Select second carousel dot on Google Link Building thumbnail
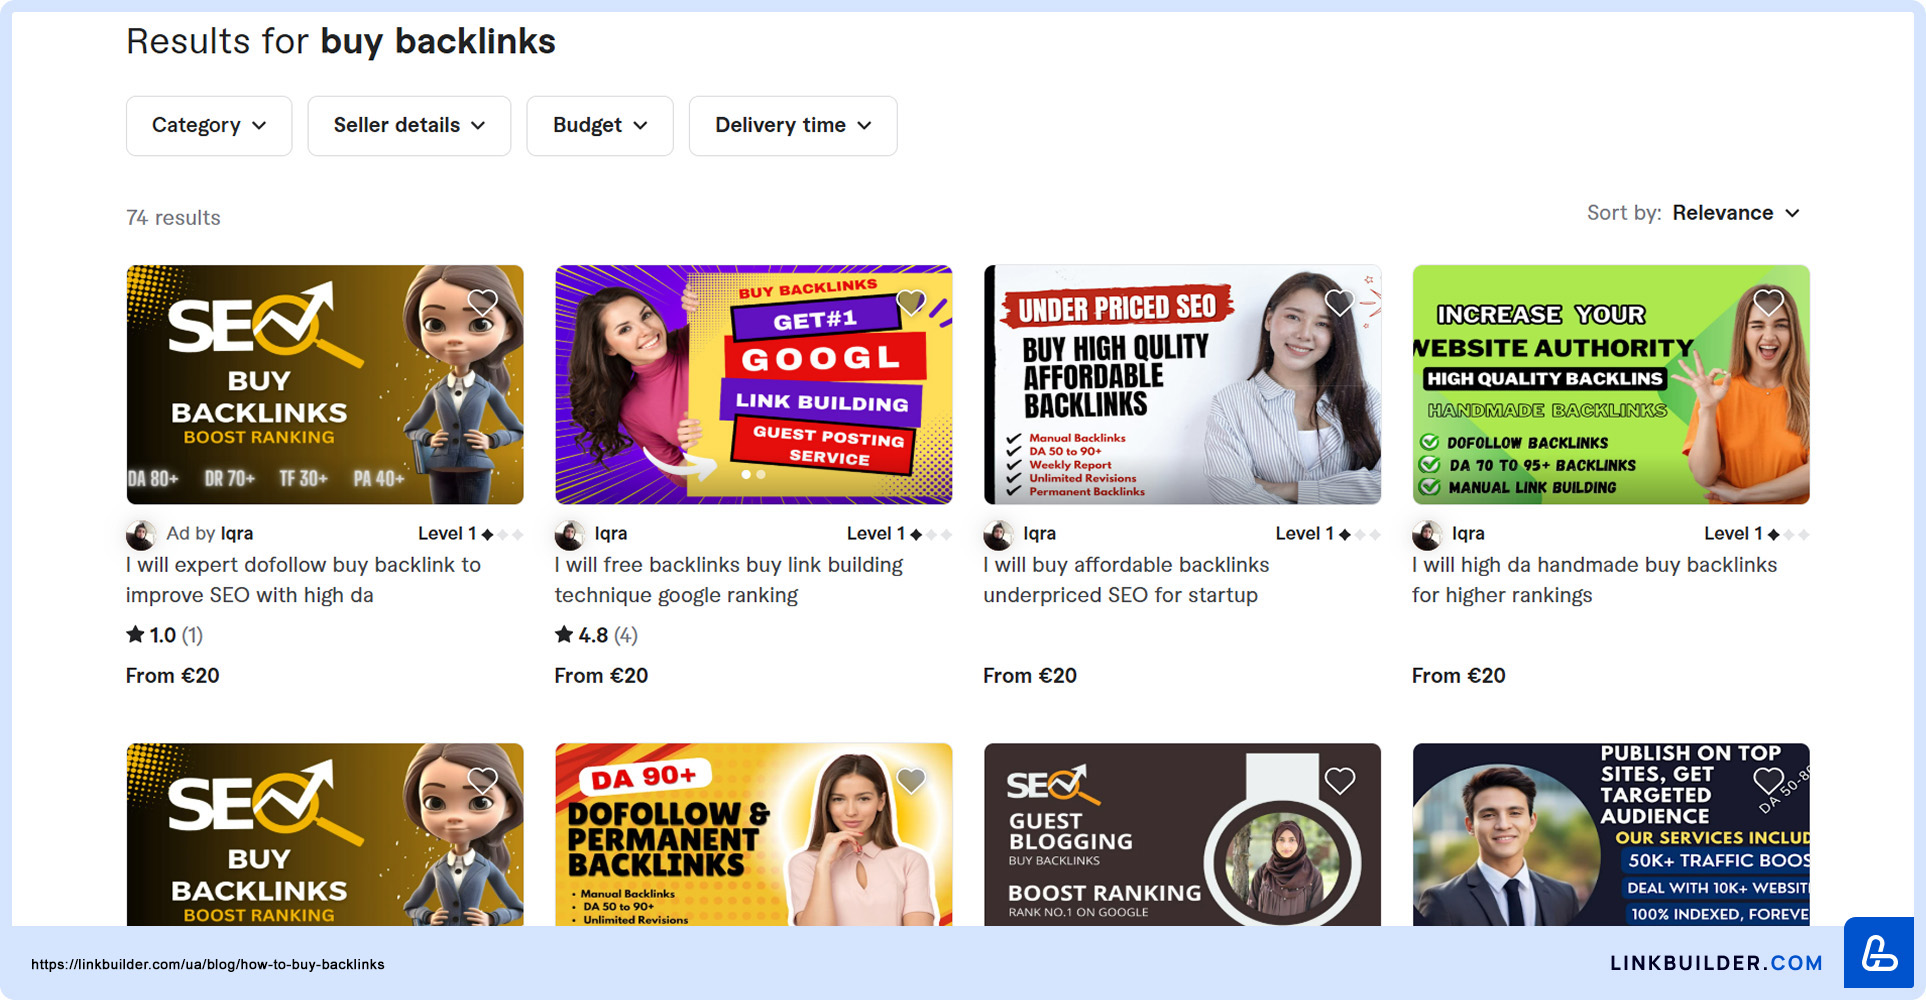 click(x=761, y=475)
